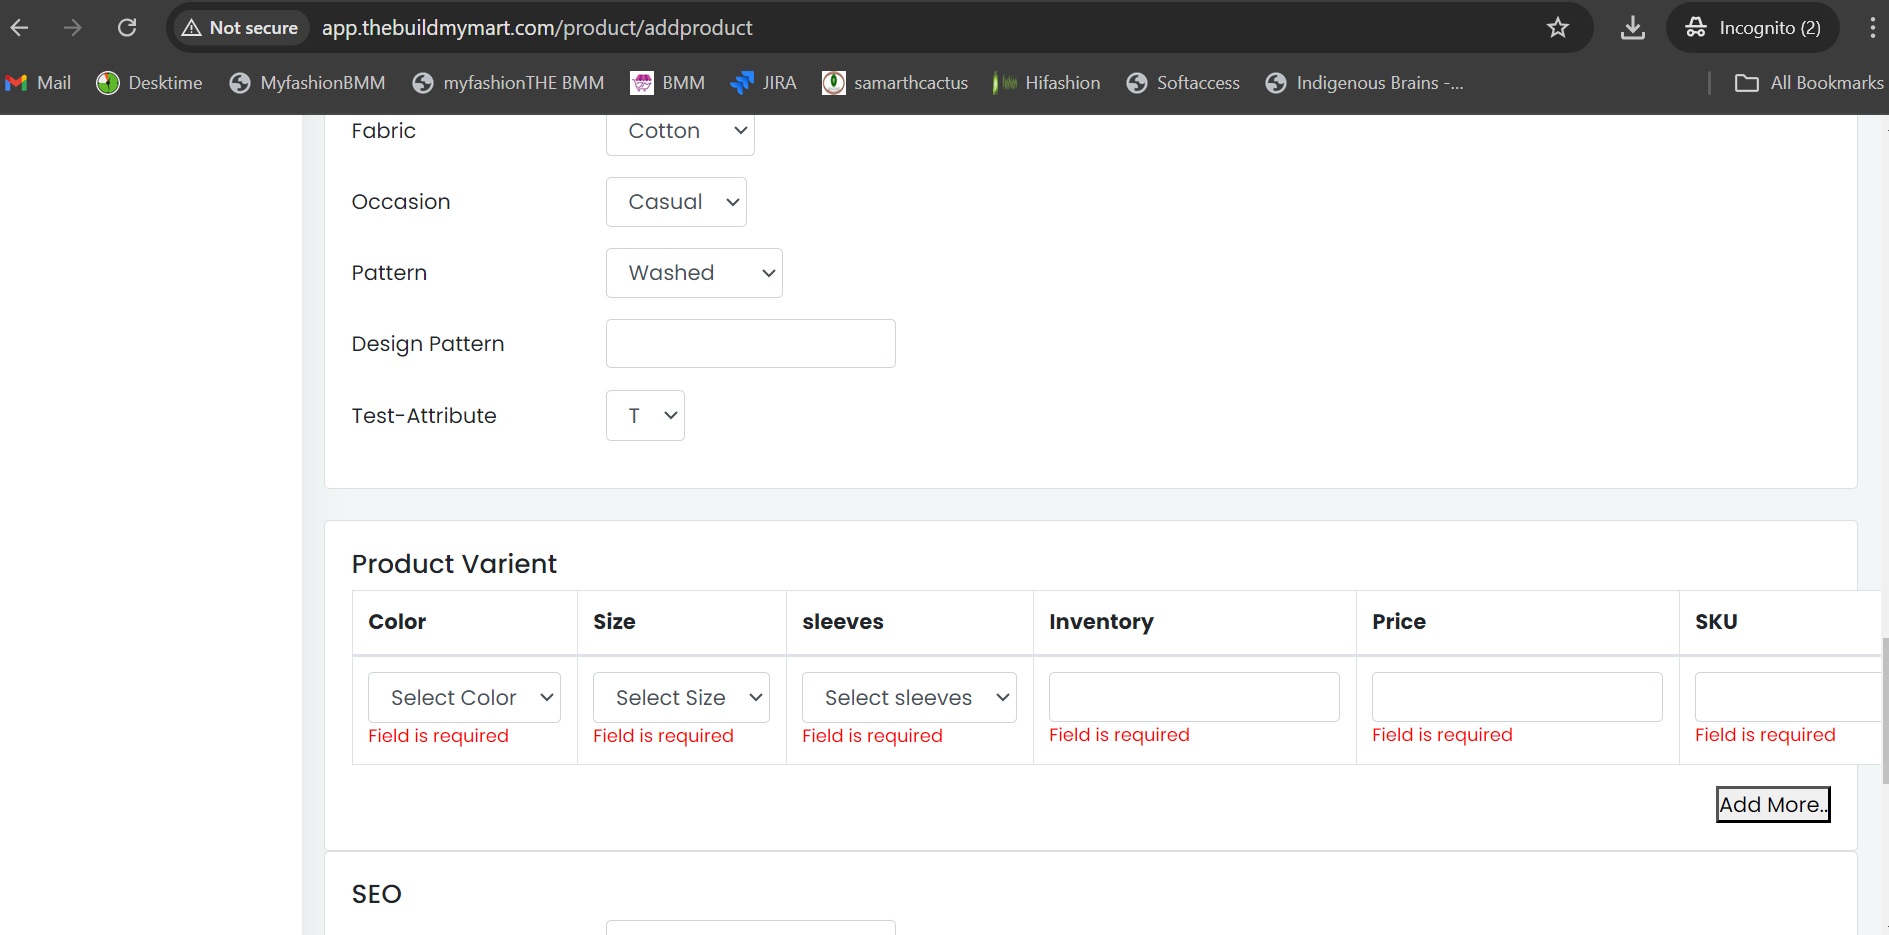Click Field is required under Price input
Image resolution: width=1889 pixels, height=935 pixels.
click(x=1442, y=735)
